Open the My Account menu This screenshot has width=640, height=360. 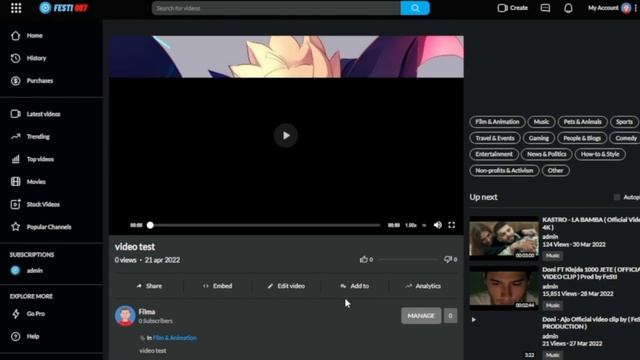(609, 8)
